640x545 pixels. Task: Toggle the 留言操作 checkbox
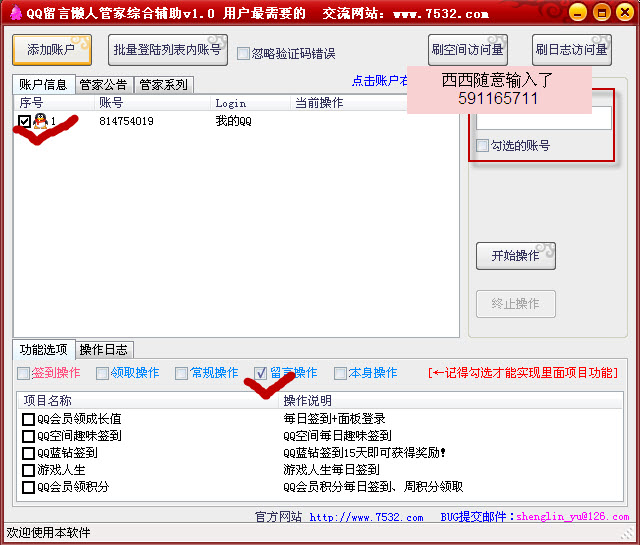coord(261,373)
